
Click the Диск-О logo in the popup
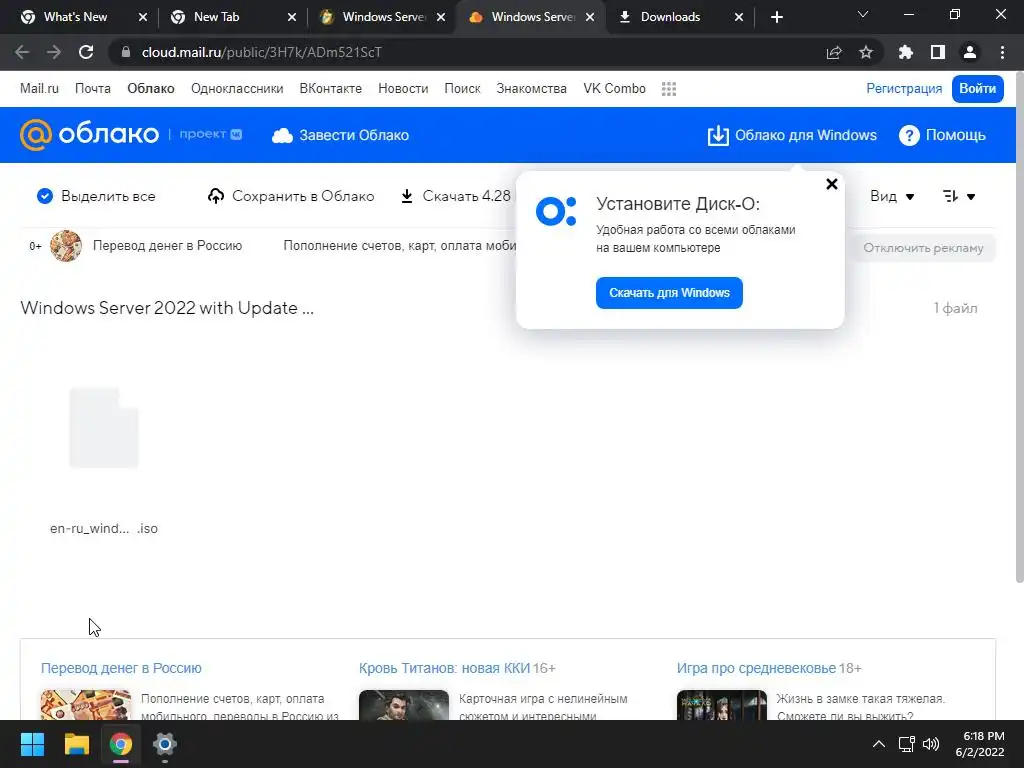tap(556, 211)
